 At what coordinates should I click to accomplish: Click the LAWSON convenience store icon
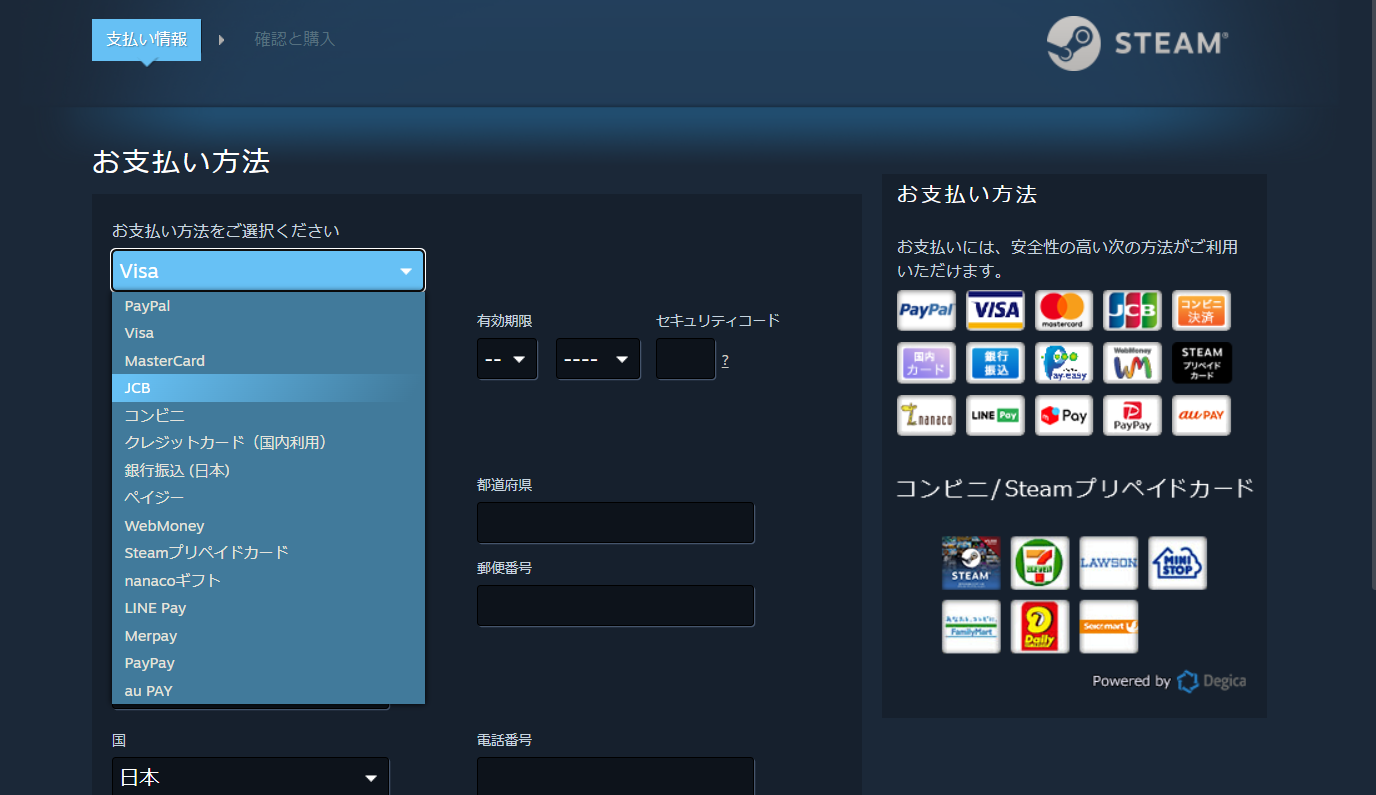1108,562
